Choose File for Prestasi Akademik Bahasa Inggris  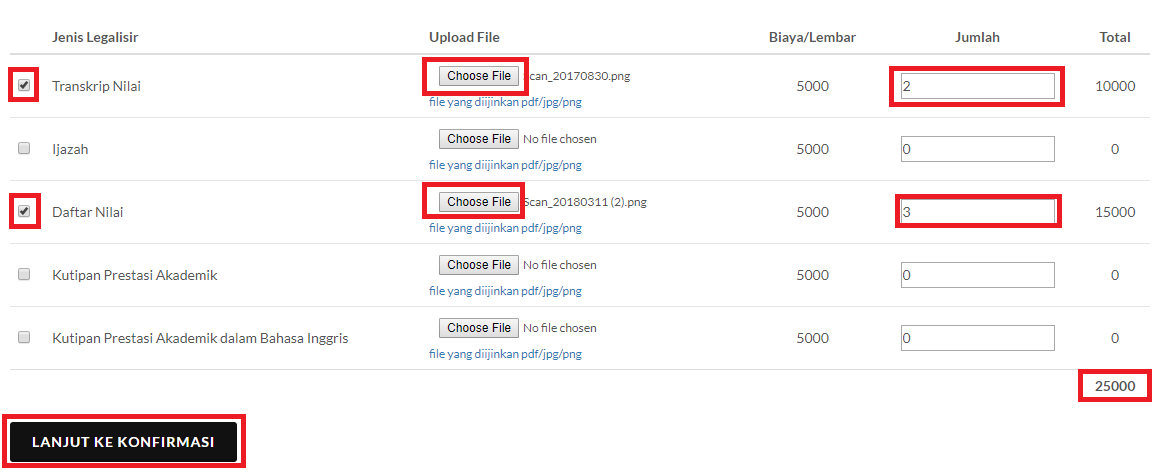pyautogui.click(x=479, y=328)
